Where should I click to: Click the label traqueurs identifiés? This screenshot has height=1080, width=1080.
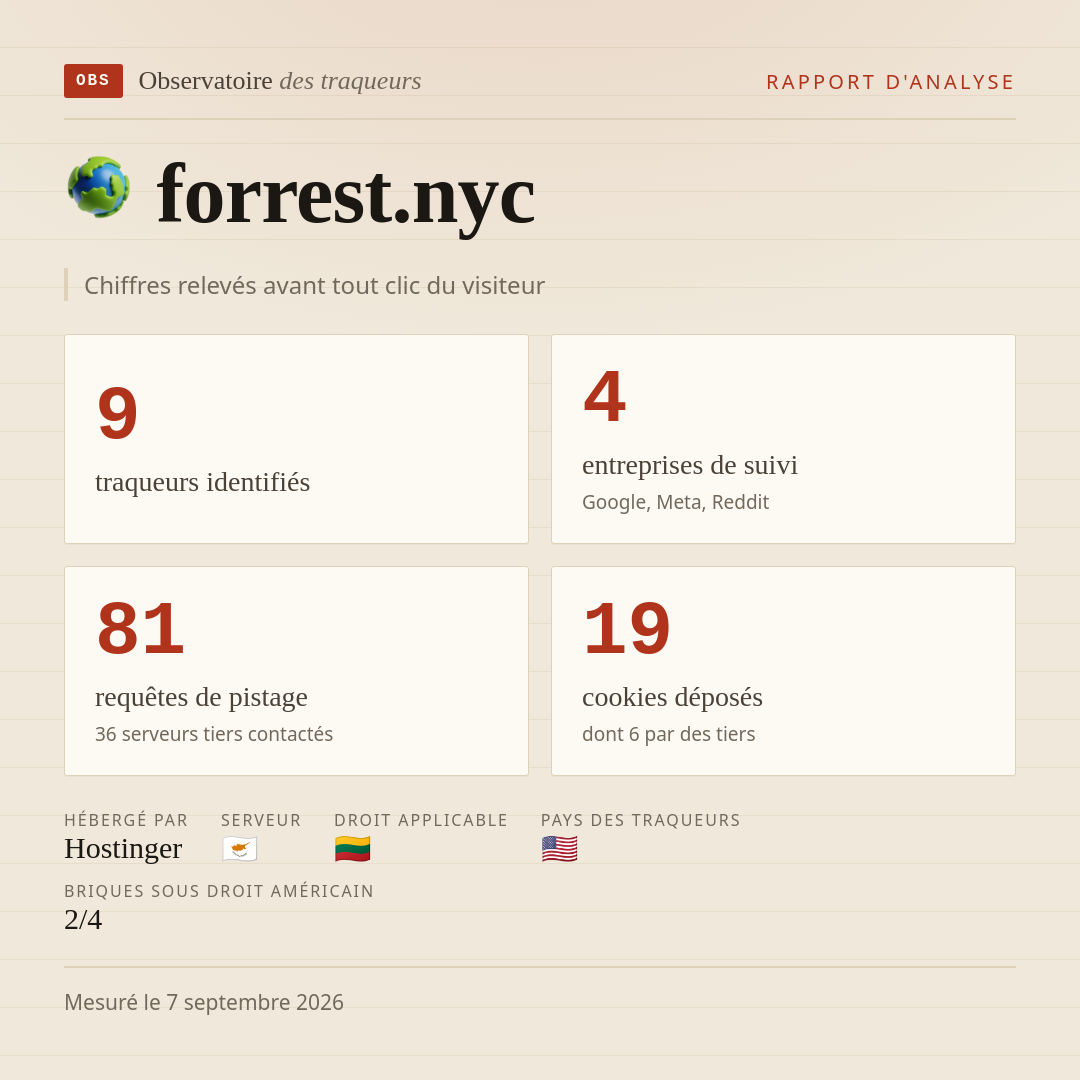coord(202,481)
